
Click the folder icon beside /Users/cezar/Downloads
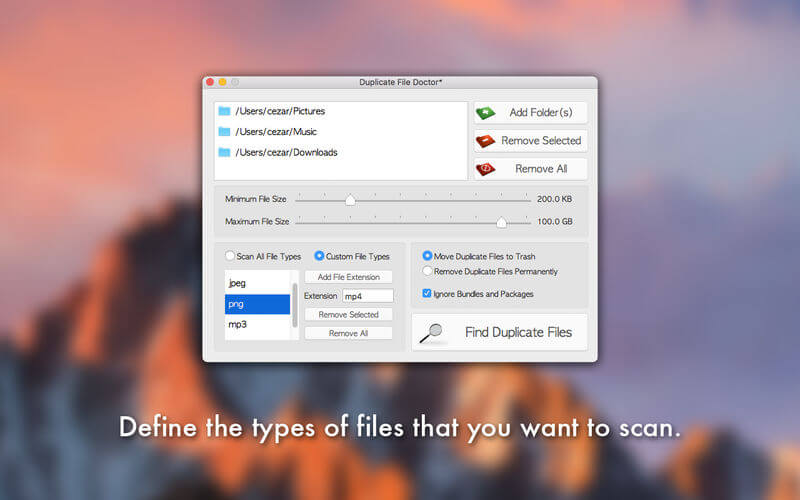(224, 152)
